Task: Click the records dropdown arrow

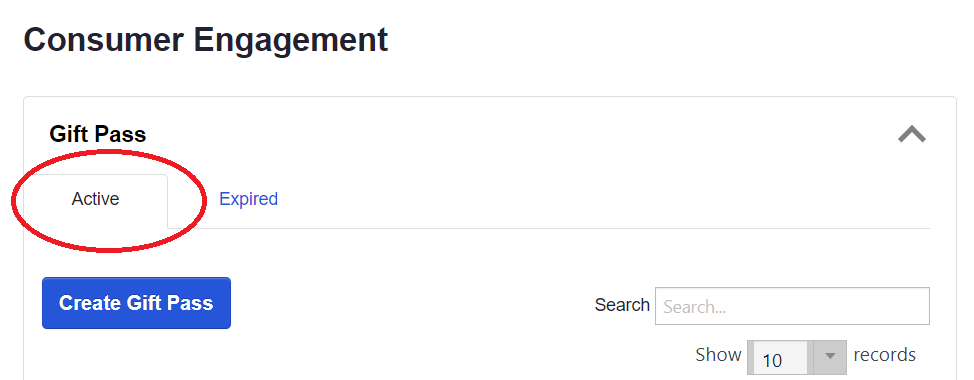Action: click(x=830, y=357)
